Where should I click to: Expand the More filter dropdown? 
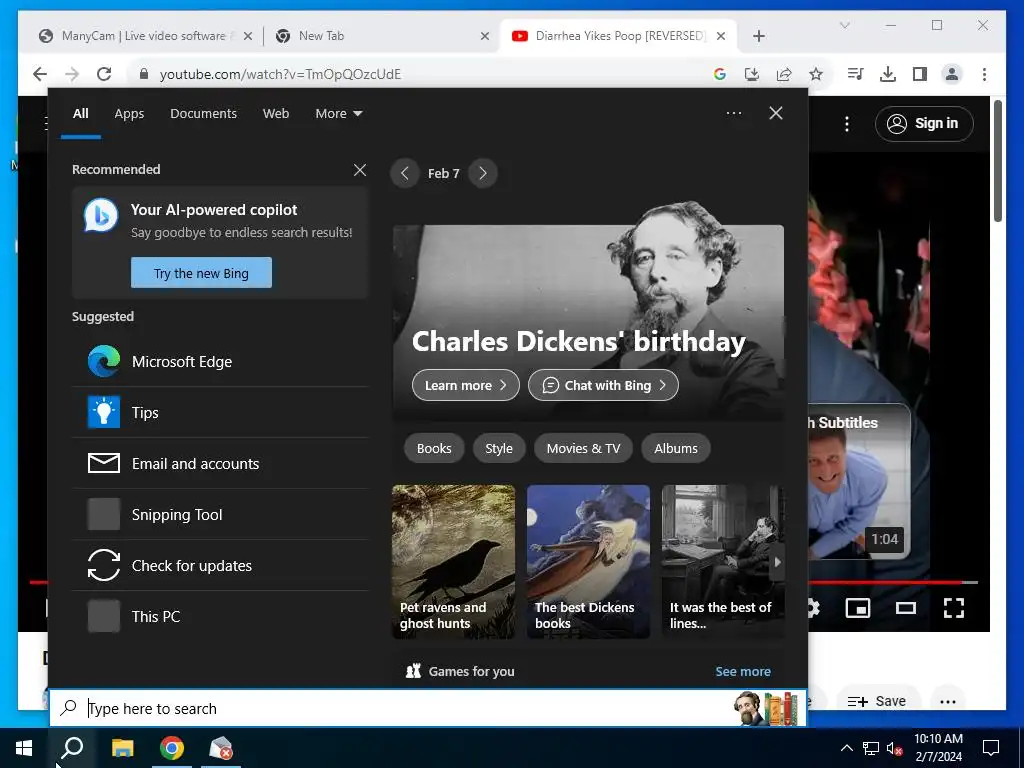point(338,114)
